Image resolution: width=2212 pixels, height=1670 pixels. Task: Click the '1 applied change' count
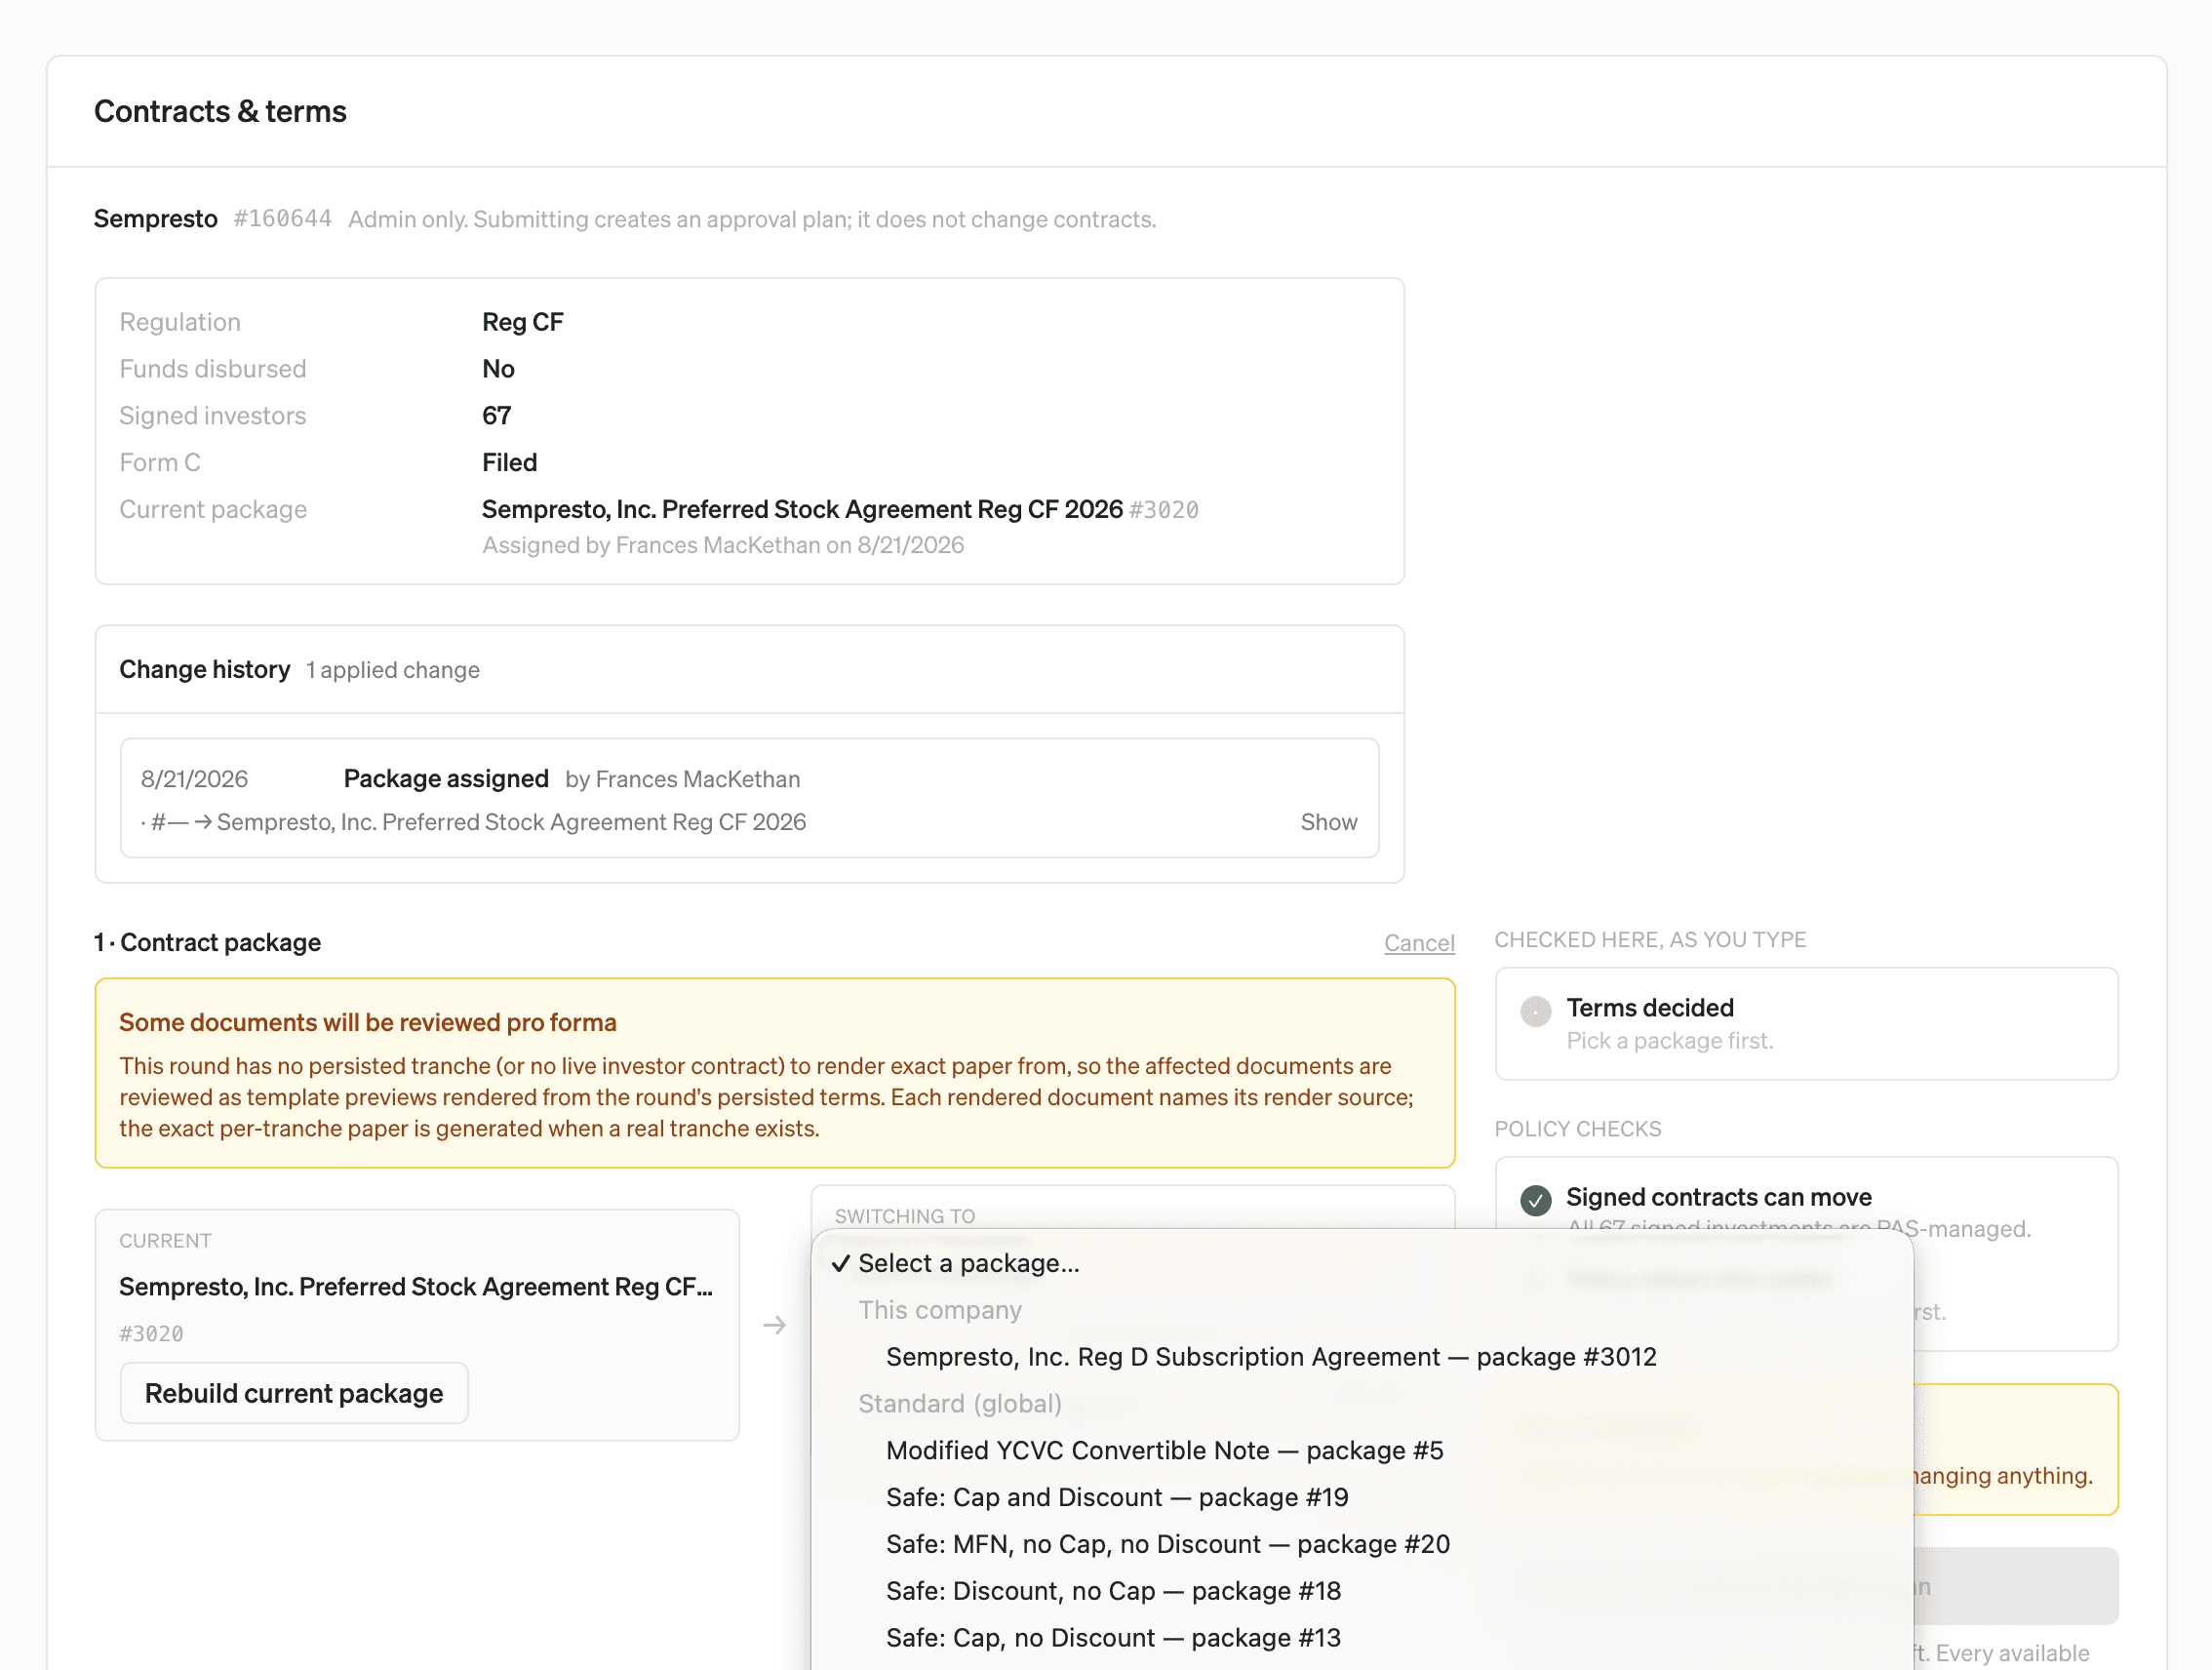point(392,670)
